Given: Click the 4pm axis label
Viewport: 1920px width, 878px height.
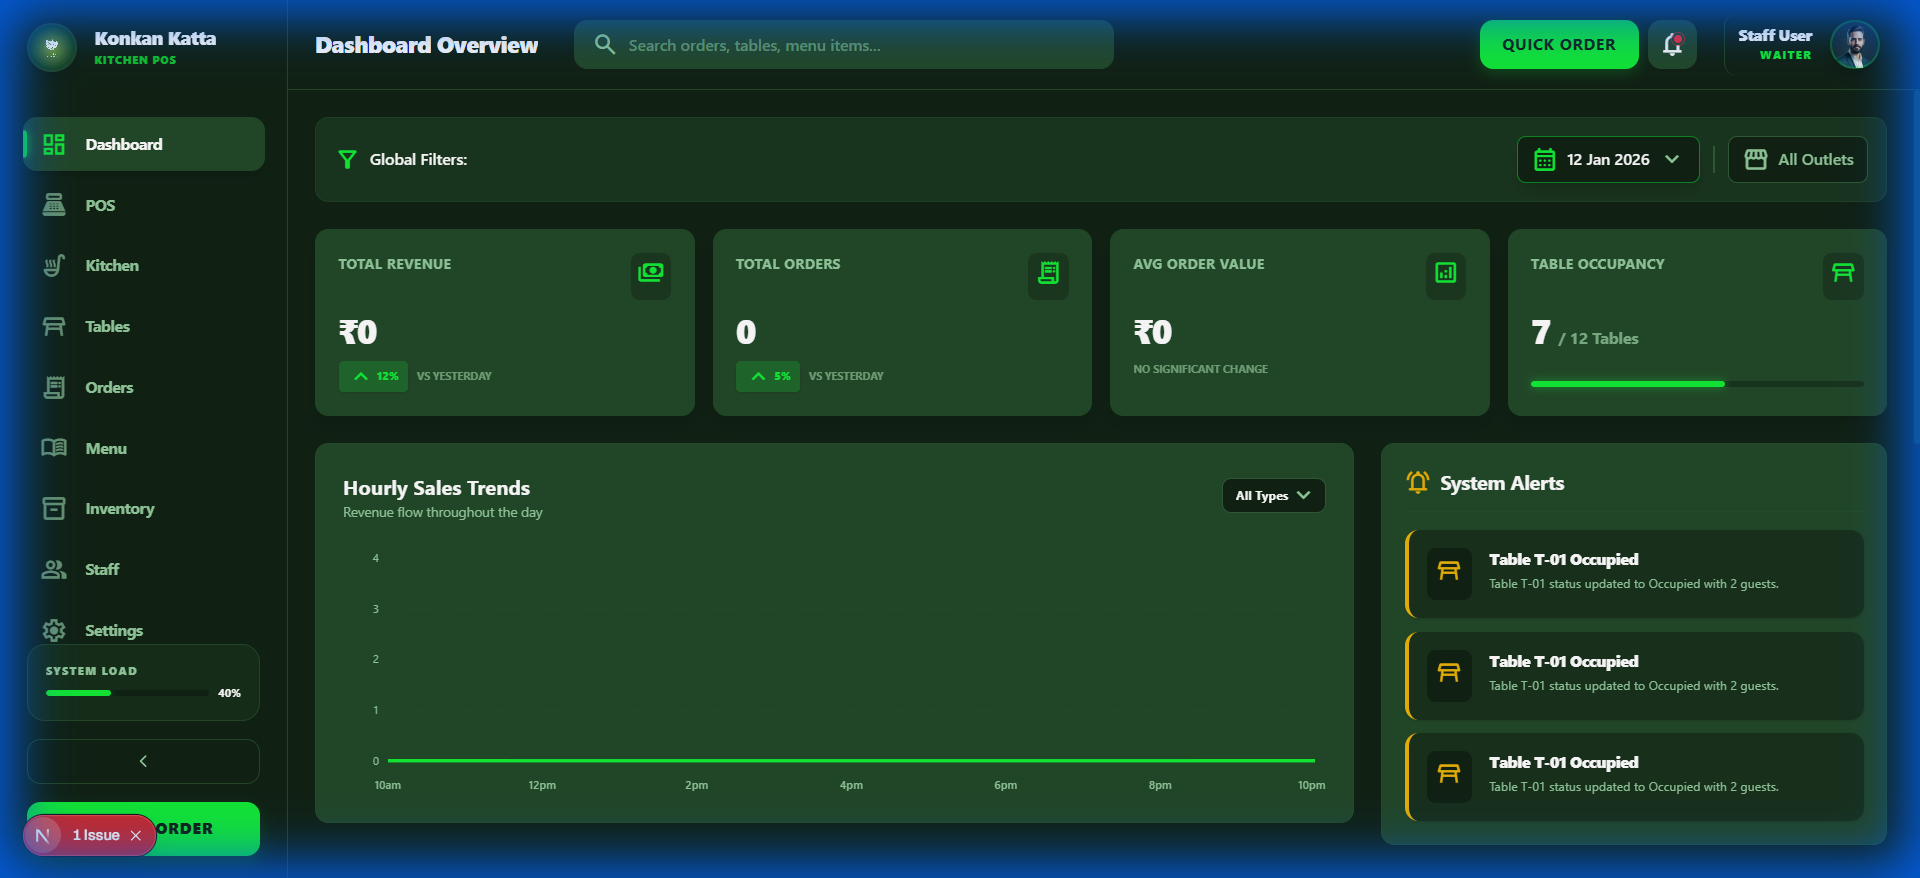Looking at the screenshot, I should click(x=851, y=786).
